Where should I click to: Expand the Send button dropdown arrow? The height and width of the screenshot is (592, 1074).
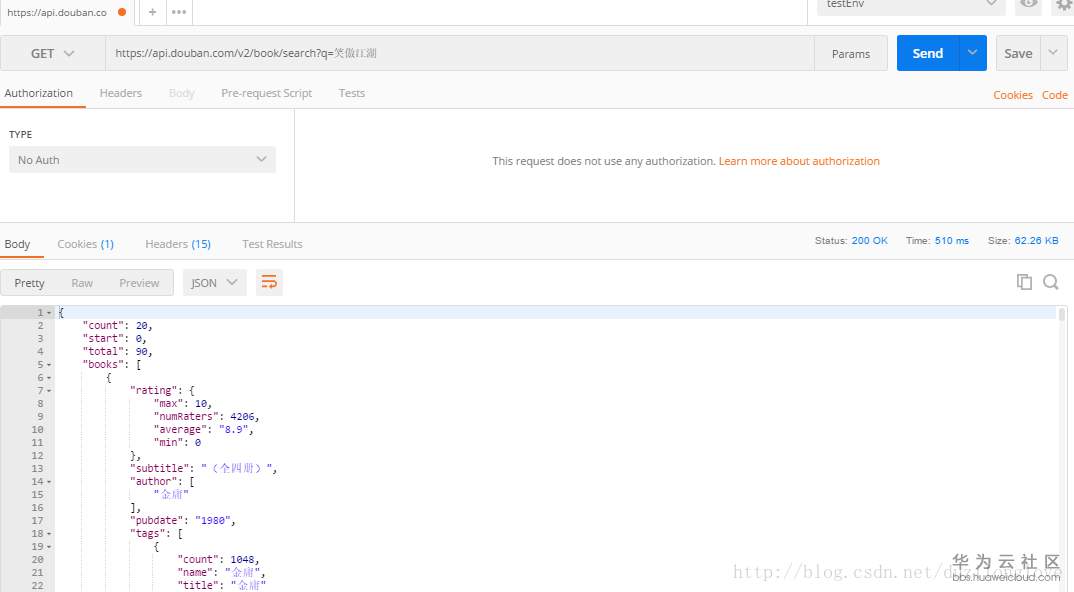click(973, 53)
